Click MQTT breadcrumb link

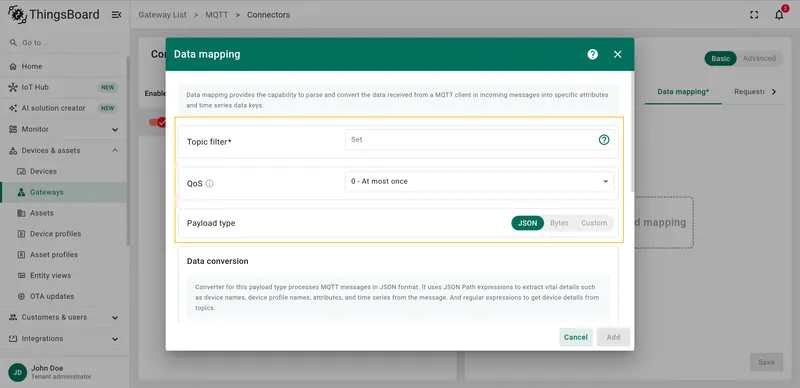click(x=217, y=15)
